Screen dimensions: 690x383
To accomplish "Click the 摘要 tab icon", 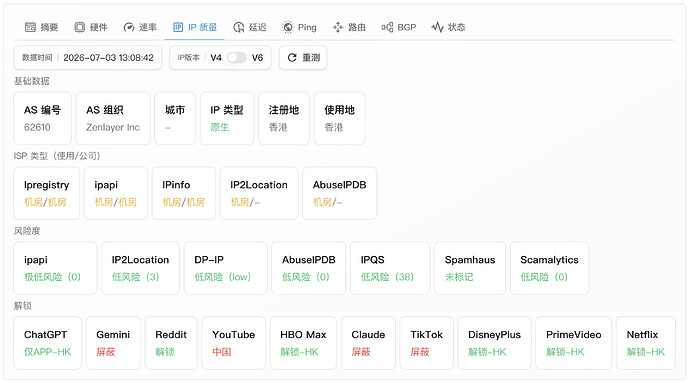I will tap(30, 27).
